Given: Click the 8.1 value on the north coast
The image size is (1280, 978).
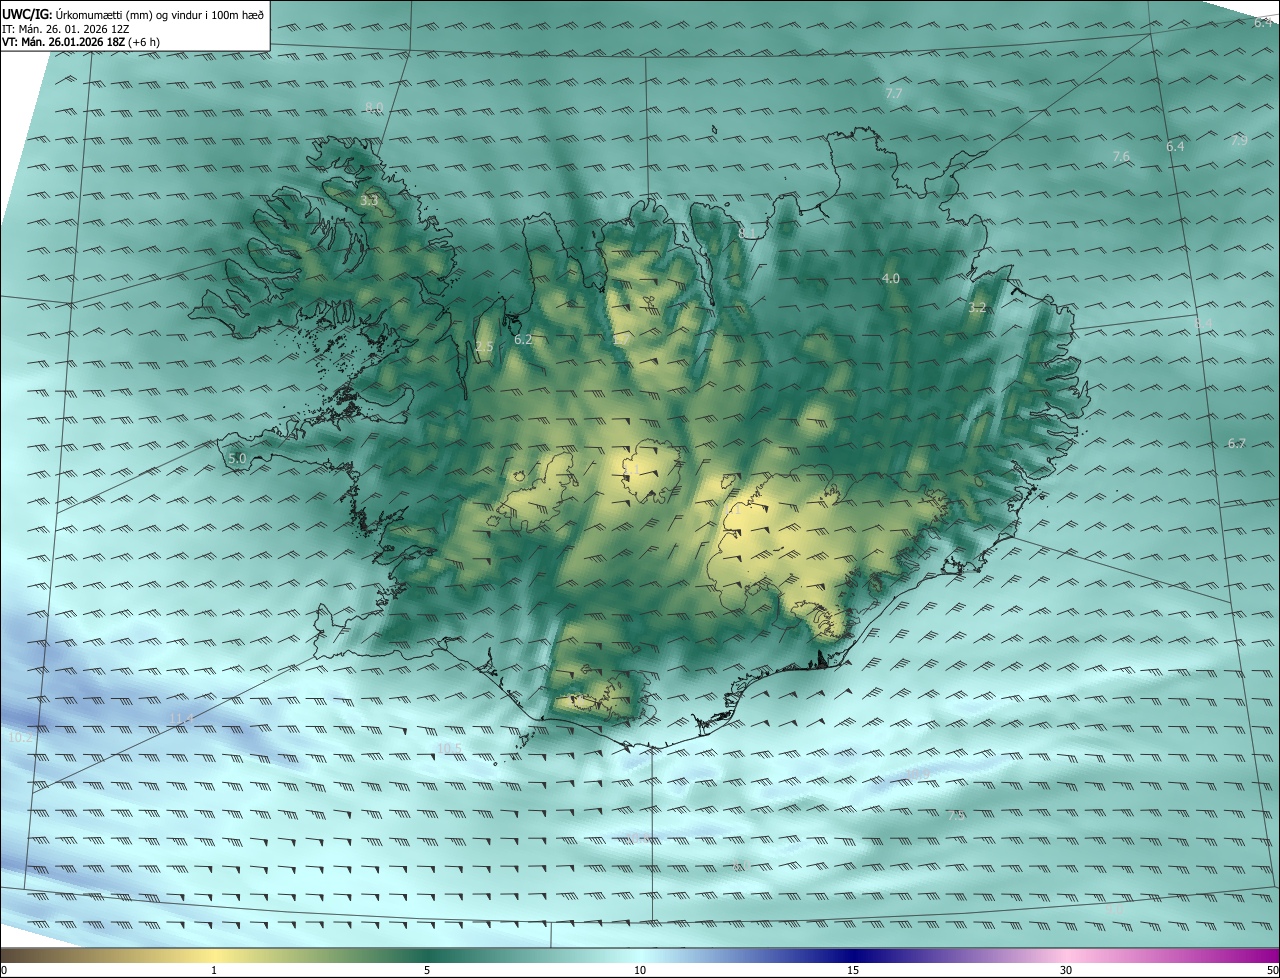Looking at the screenshot, I should click(x=747, y=233).
